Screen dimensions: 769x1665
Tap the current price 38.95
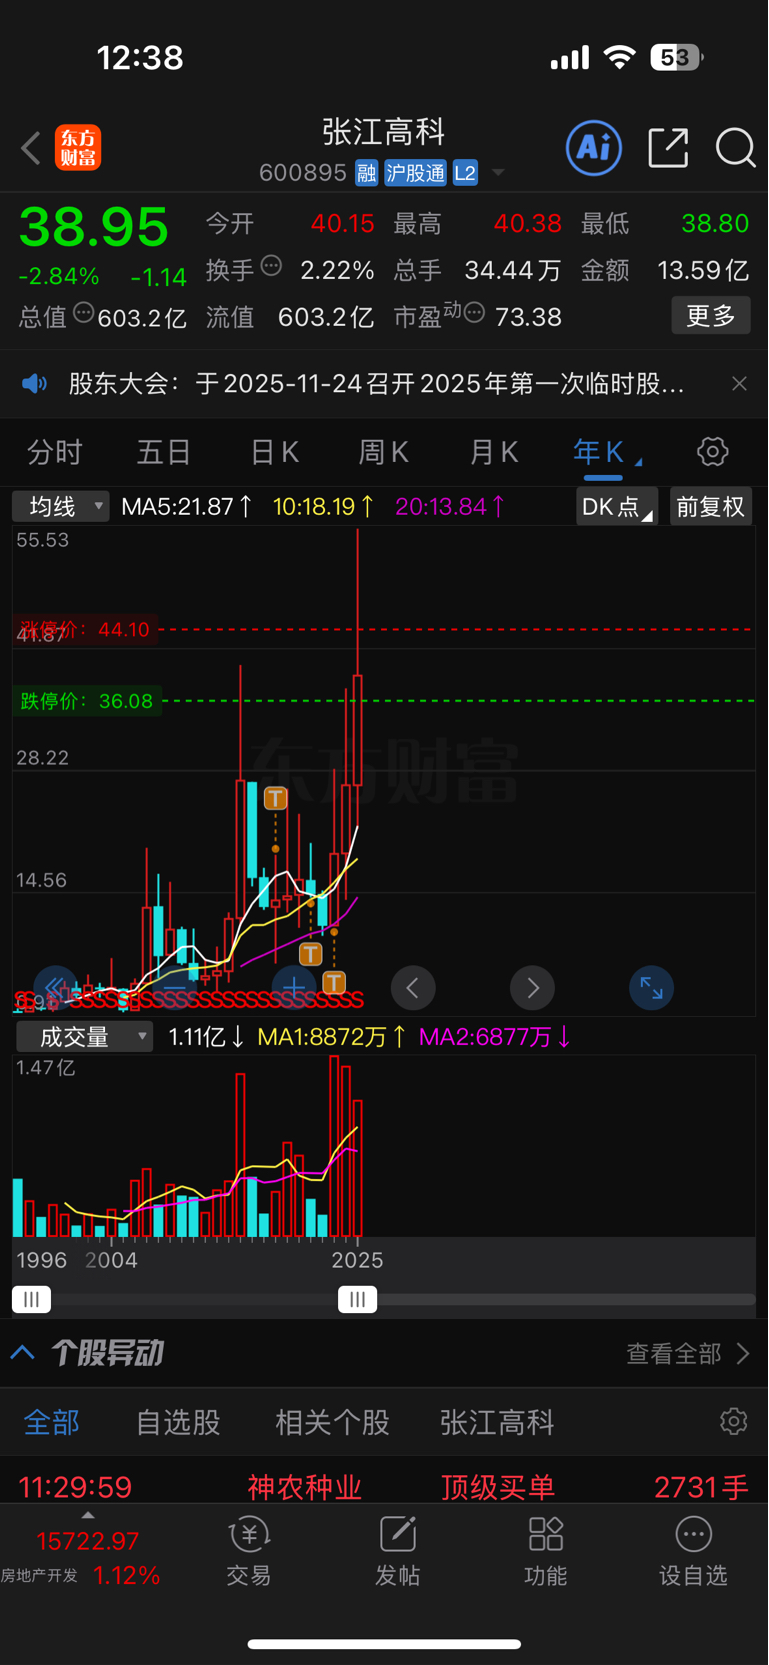[x=94, y=227]
